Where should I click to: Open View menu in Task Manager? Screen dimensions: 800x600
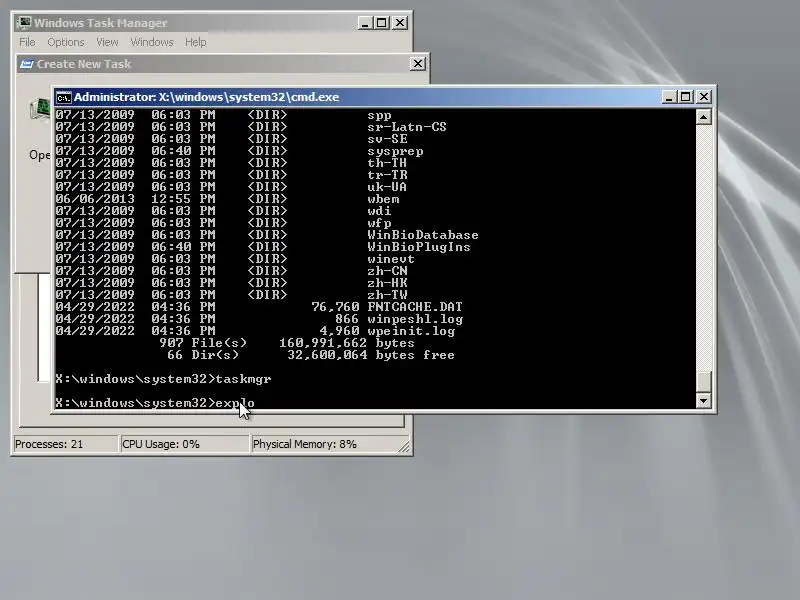[x=107, y=42]
